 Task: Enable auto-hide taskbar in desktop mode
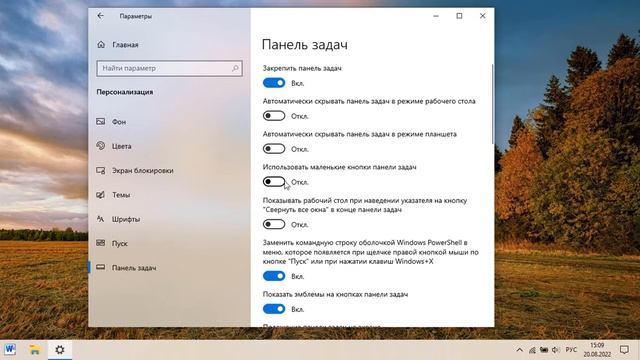click(x=274, y=116)
